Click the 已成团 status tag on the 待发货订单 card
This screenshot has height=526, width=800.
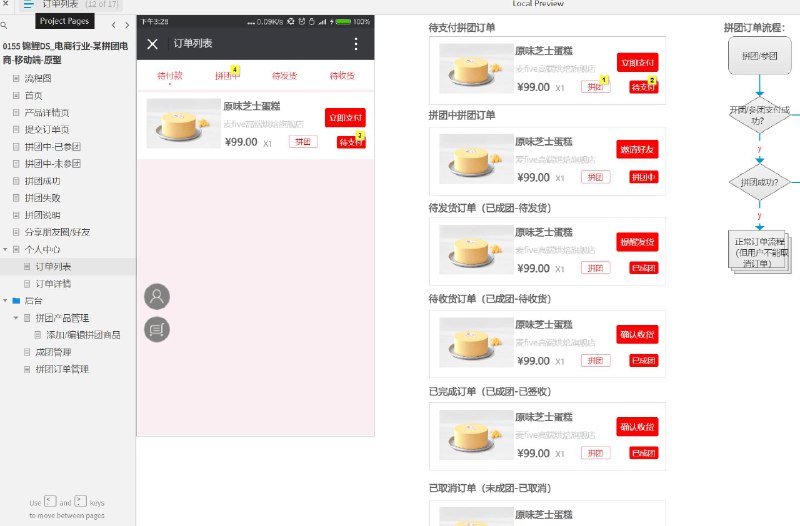[x=643, y=268]
